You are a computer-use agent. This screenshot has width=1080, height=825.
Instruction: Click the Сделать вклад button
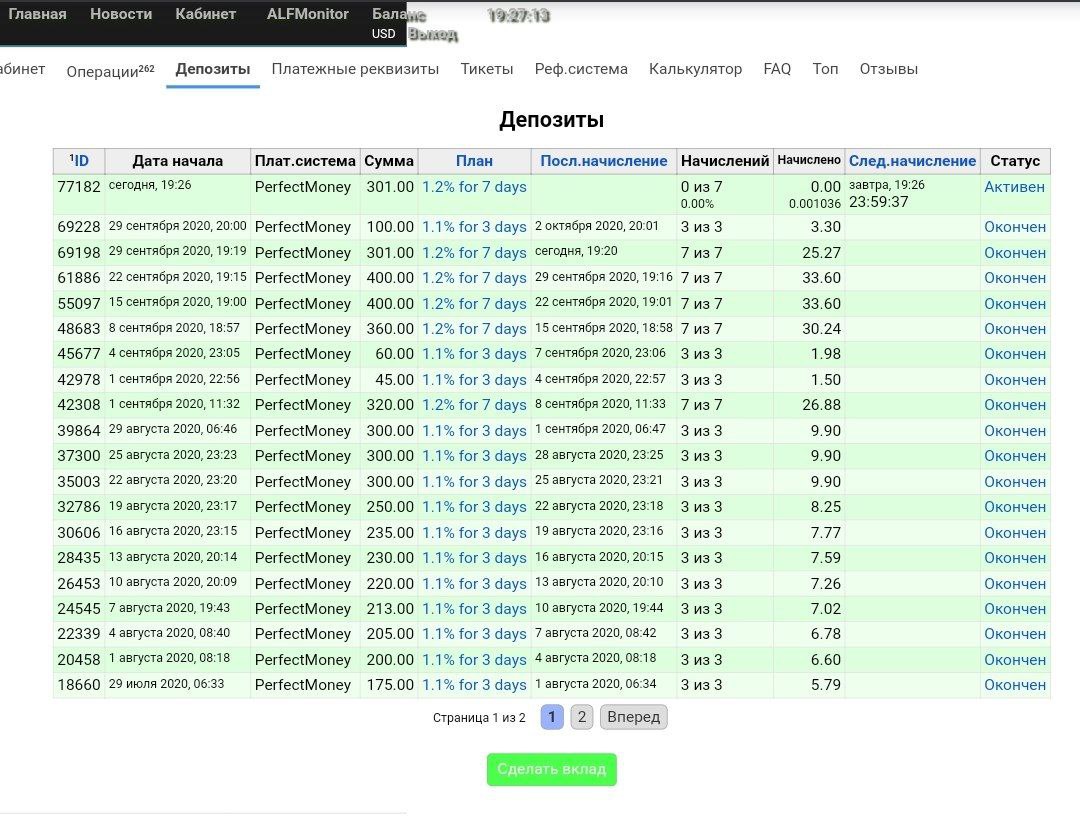[552, 769]
